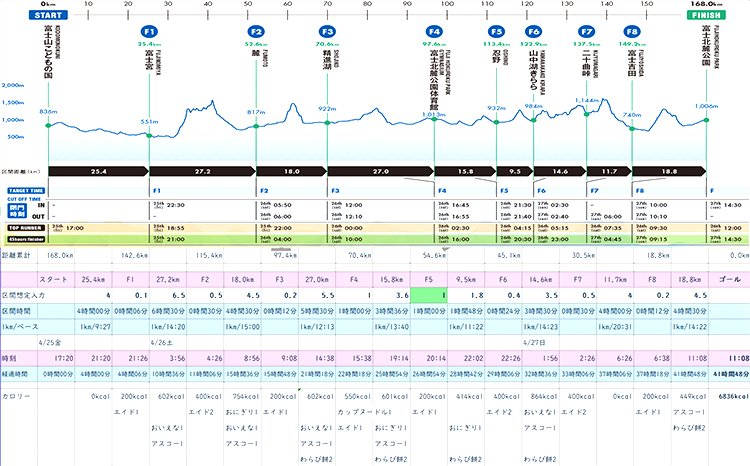Click the 距離累計 row label
This screenshot has height=466, width=750.
point(16,255)
